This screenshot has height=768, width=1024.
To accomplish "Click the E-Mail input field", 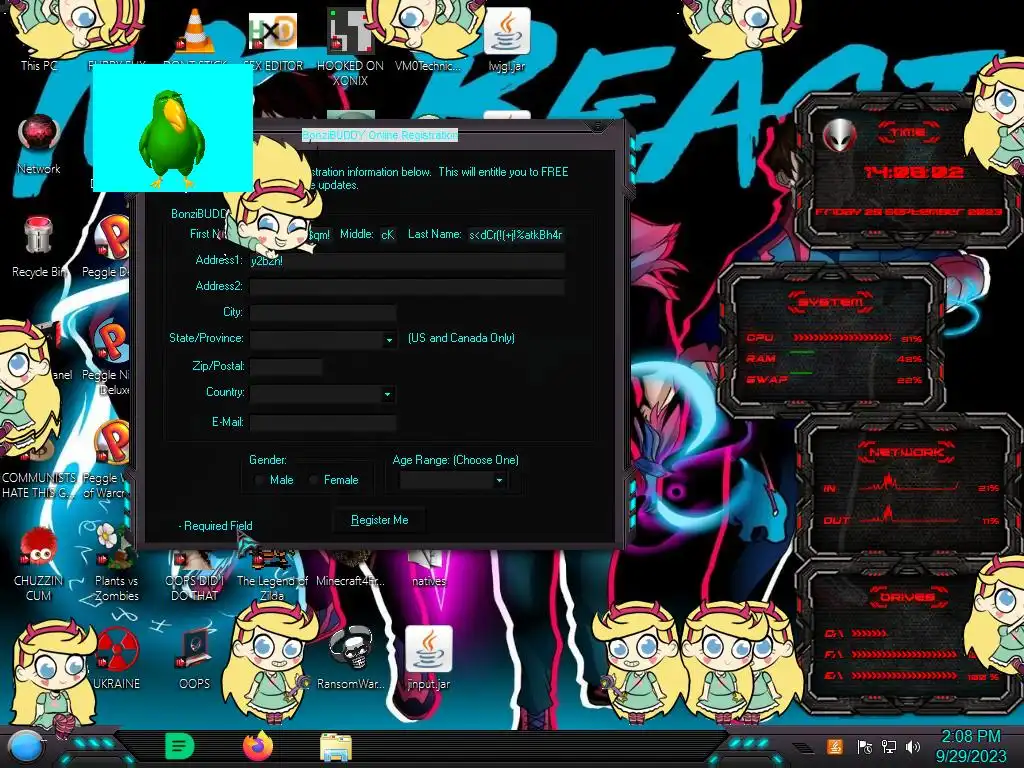I will click(323, 423).
